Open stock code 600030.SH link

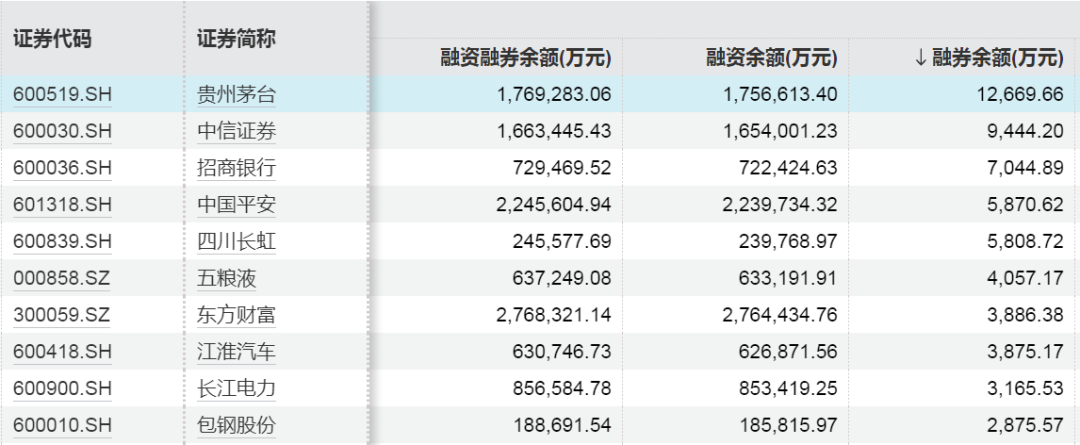62,132
